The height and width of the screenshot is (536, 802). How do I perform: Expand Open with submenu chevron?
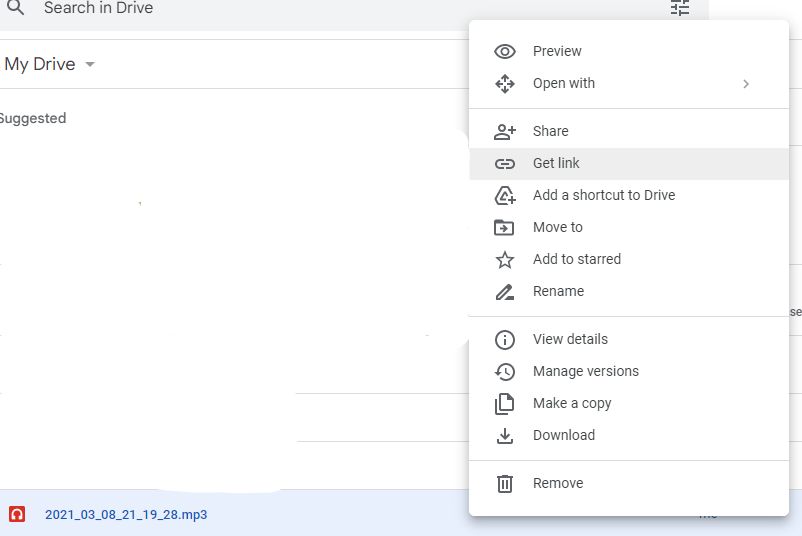pos(746,84)
